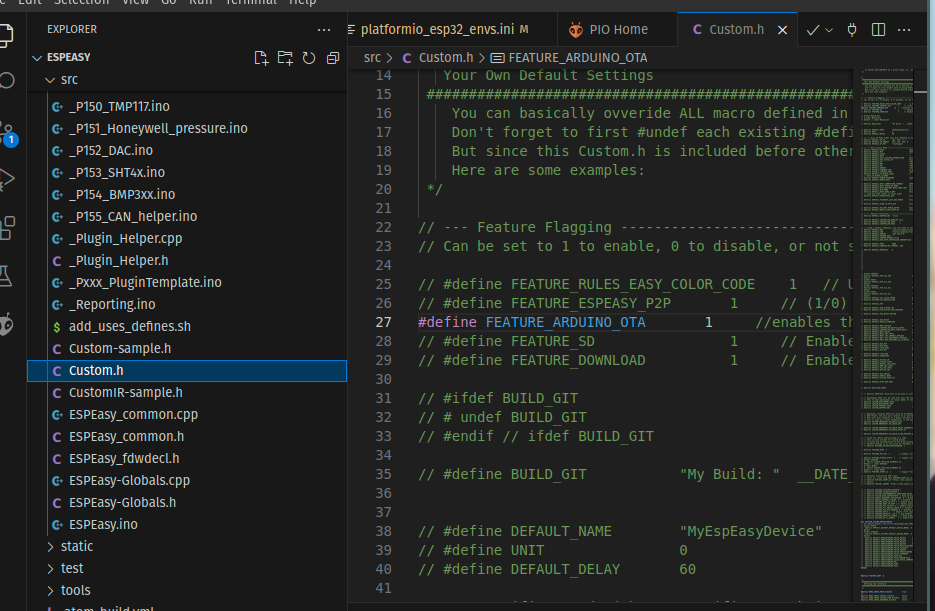Open _P151_Honeywell_pressure.ino file
This screenshot has width=935, height=611.
pos(187,128)
